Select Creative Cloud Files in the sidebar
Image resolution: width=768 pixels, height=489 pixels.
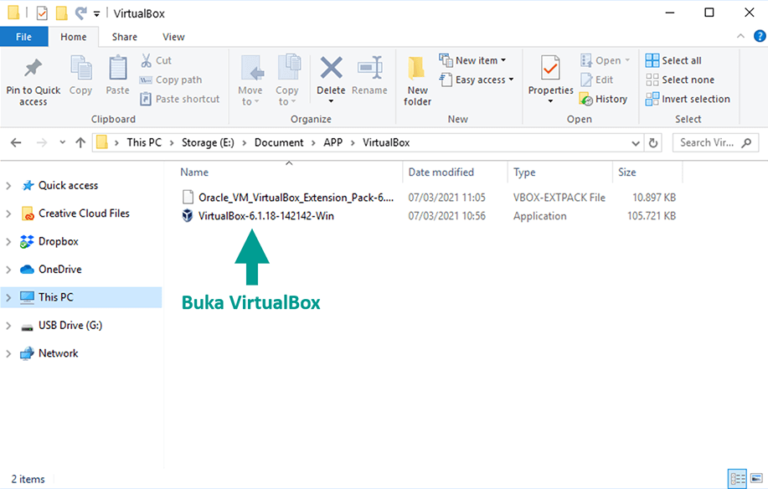point(84,214)
